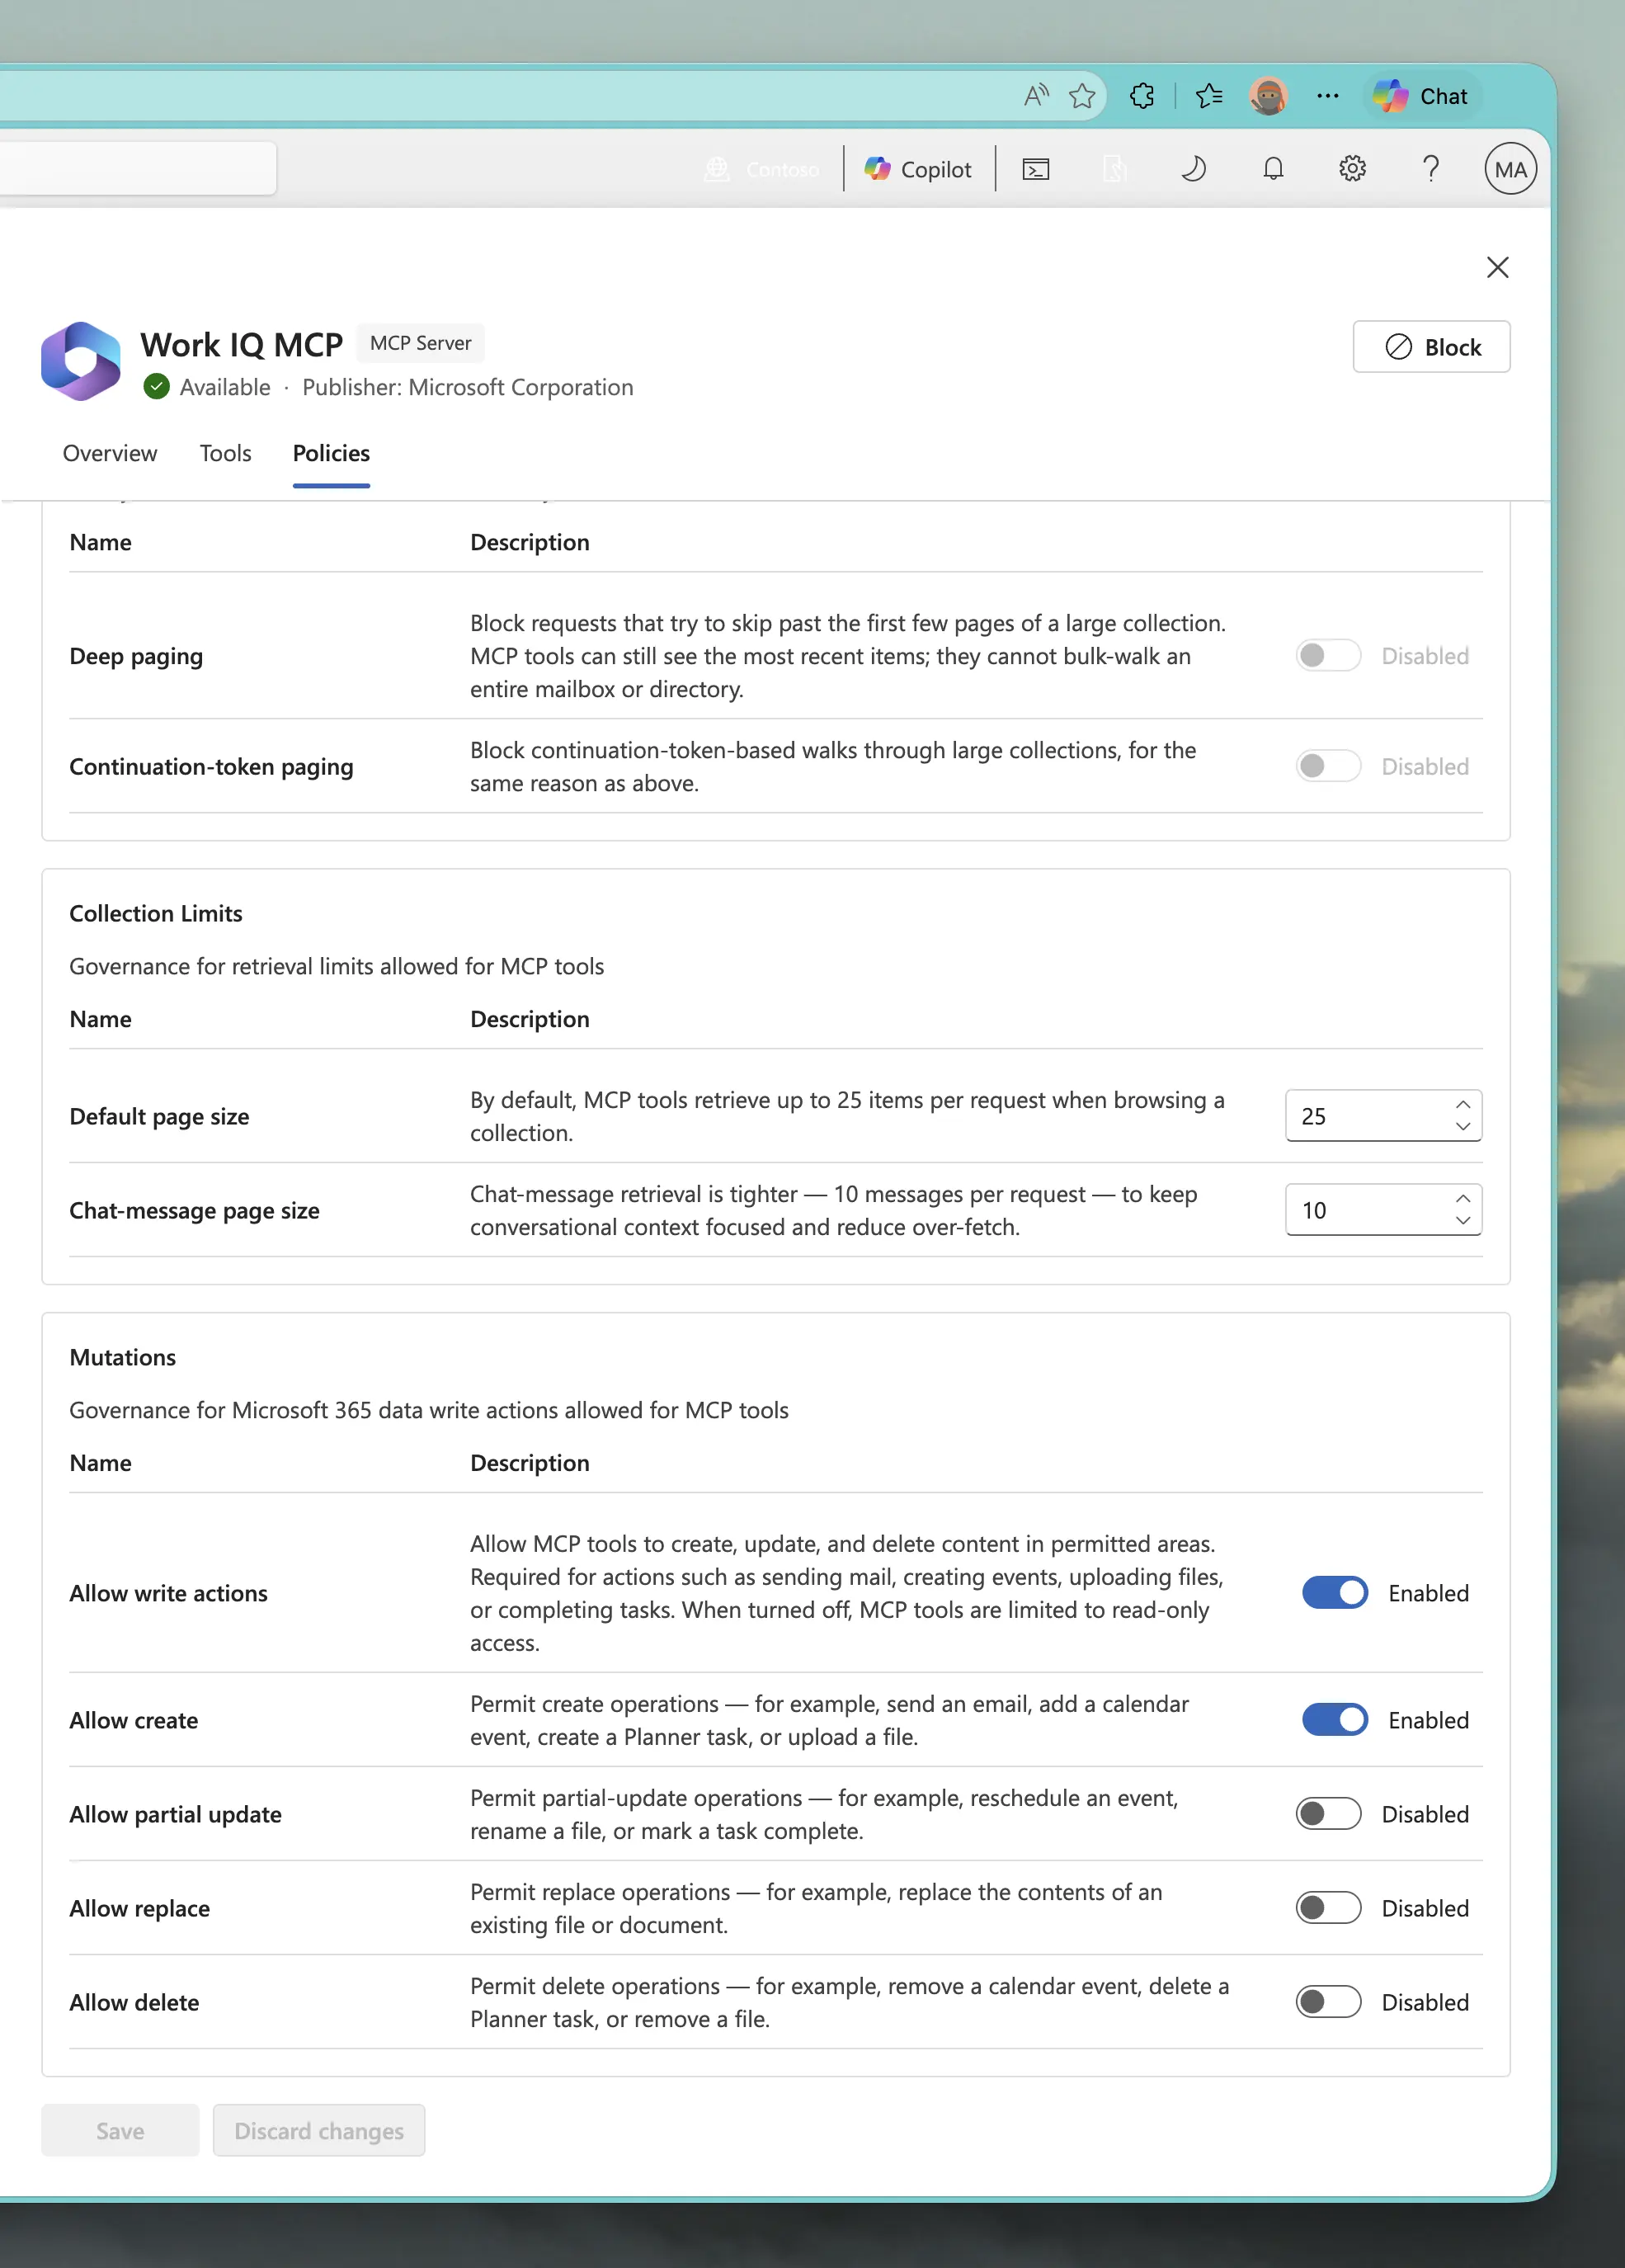Open the Favorites list icon
This screenshot has height=2268, width=1625.
[1209, 96]
